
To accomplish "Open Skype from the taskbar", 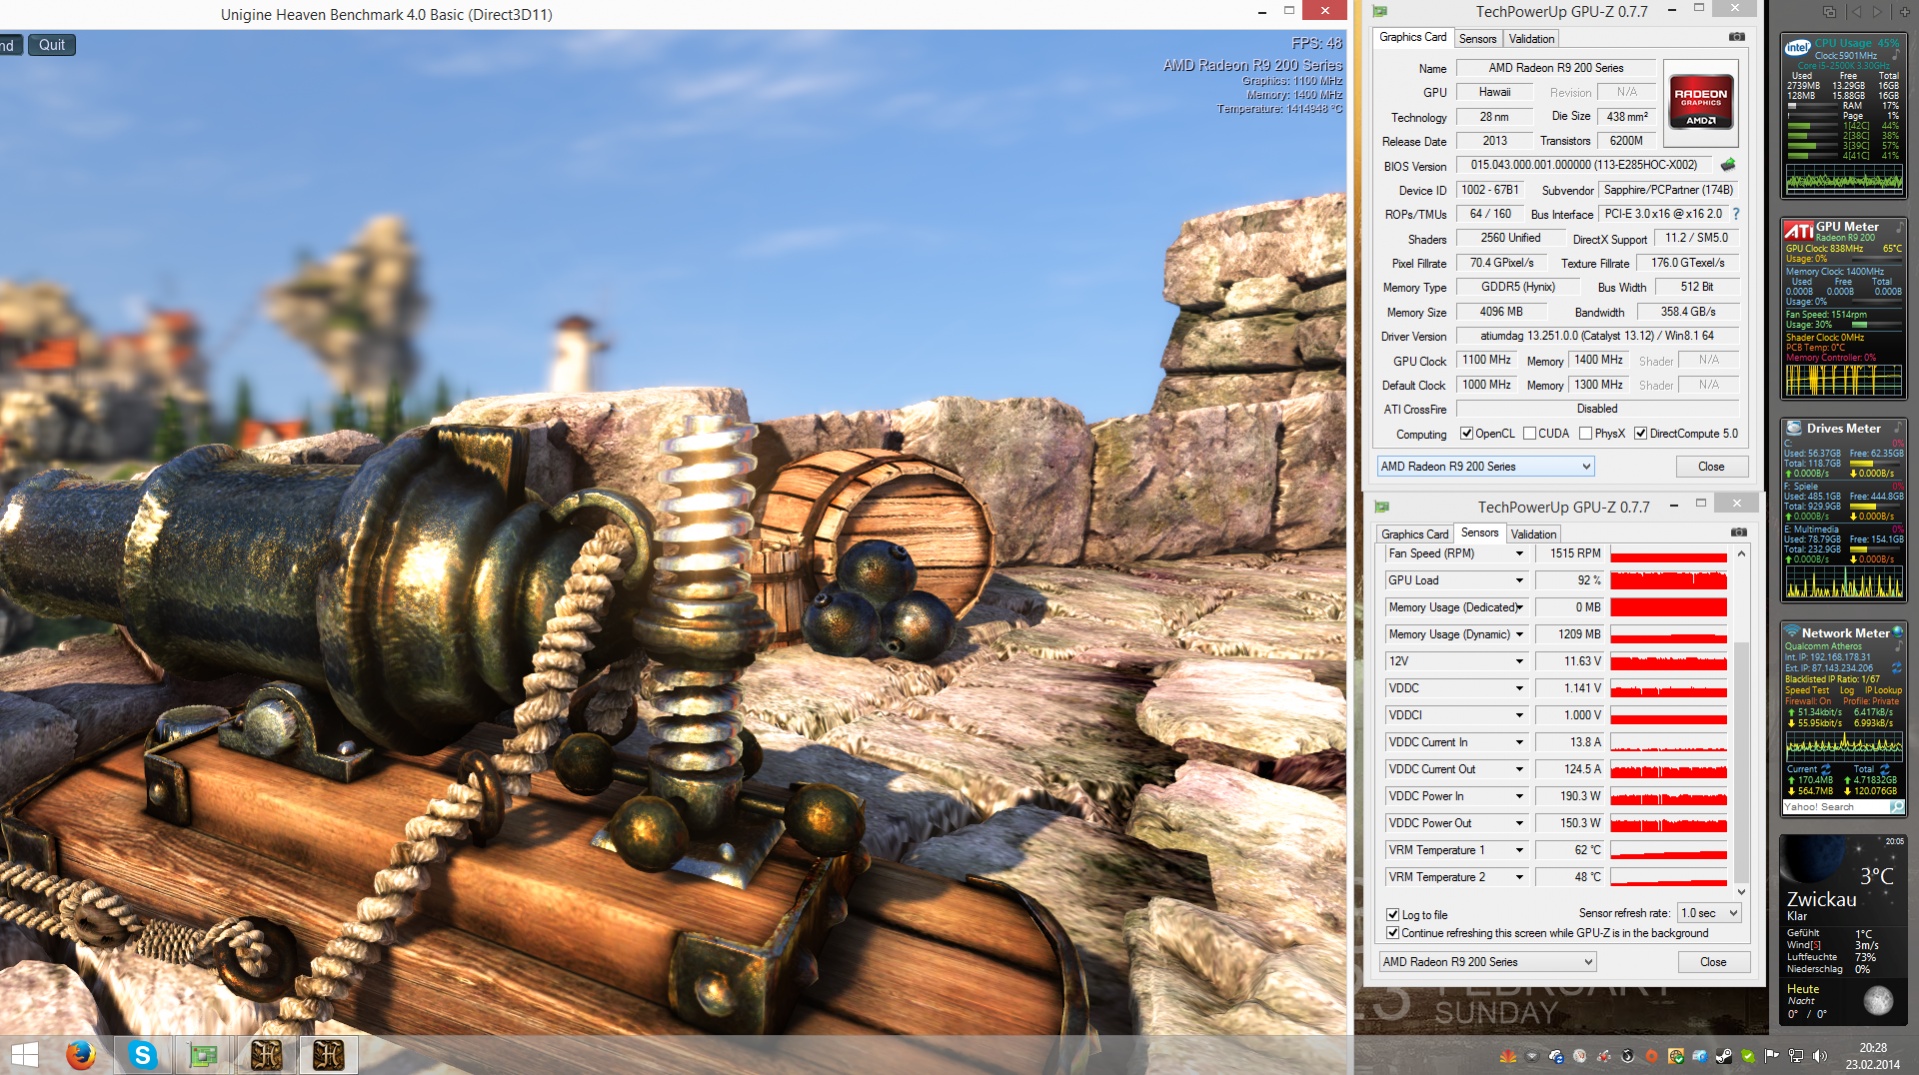I will pyautogui.click(x=143, y=1055).
